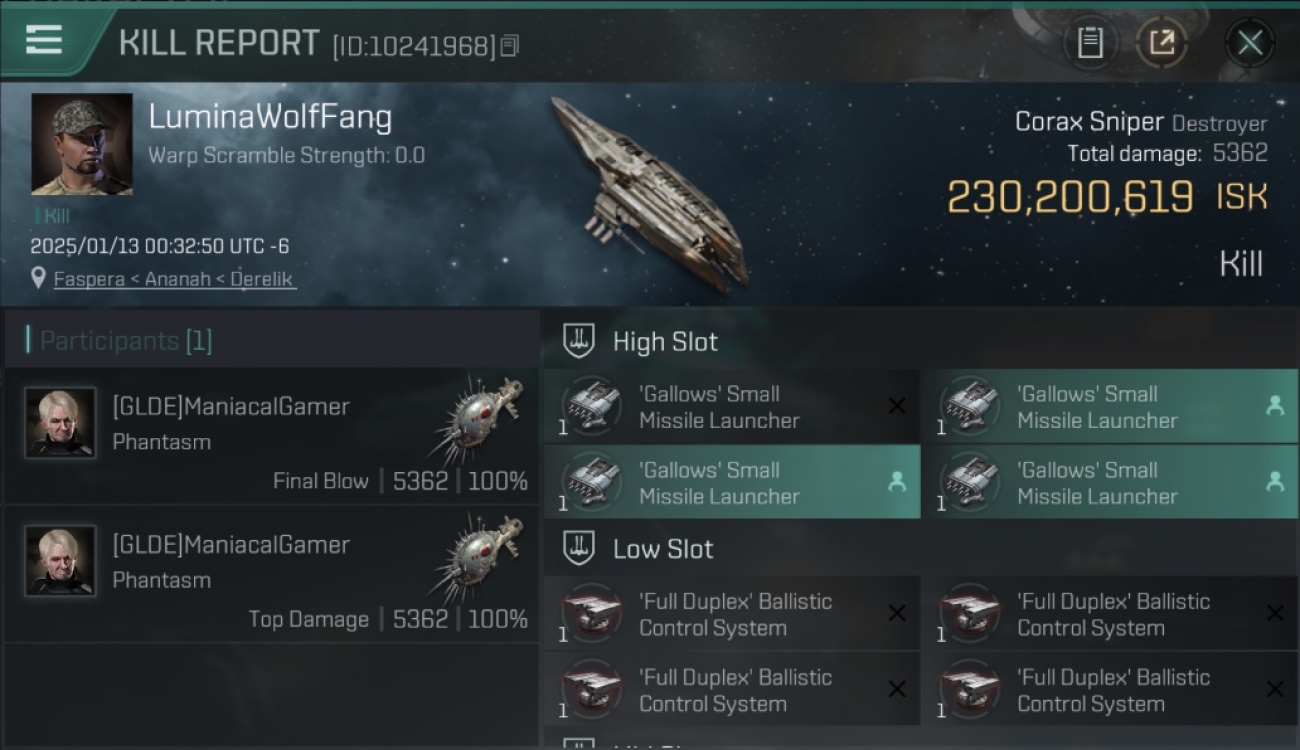The width and height of the screenshot is (1300, 750).
Task: Select the first destroyed 'Gallows' Small Missile Launcher
Action: coord(732,407)
